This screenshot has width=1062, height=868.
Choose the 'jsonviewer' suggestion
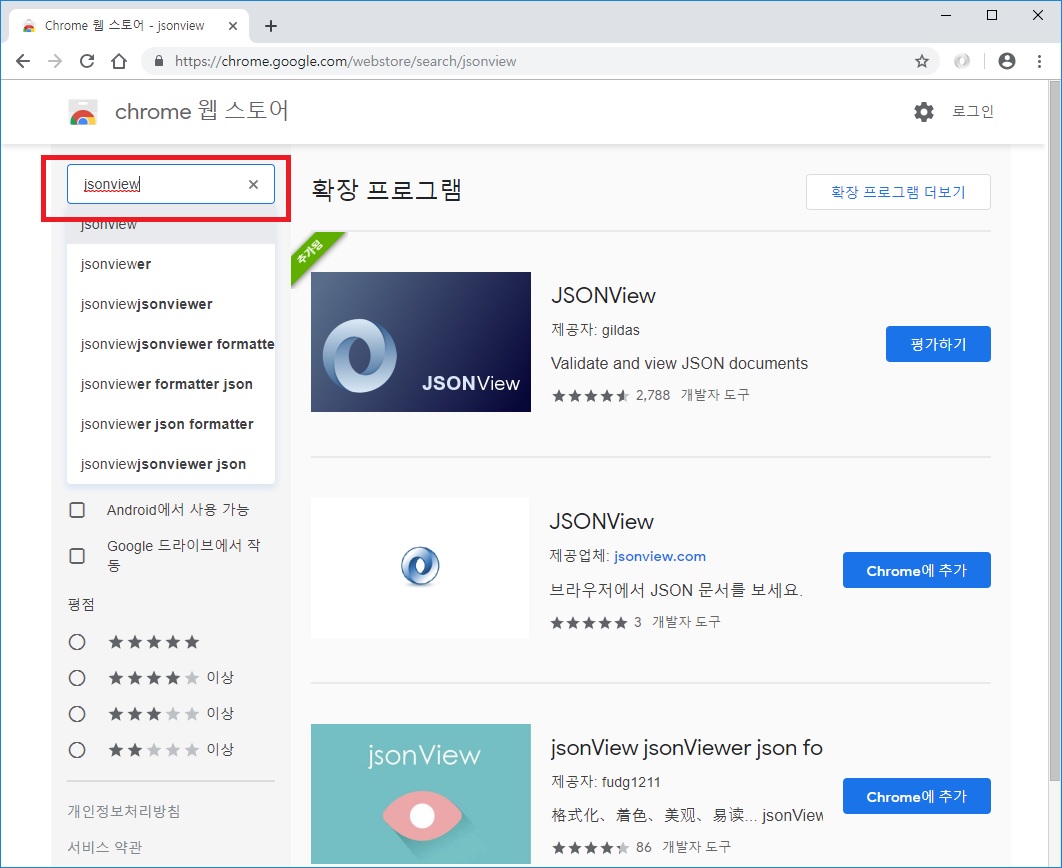[171, 264]
